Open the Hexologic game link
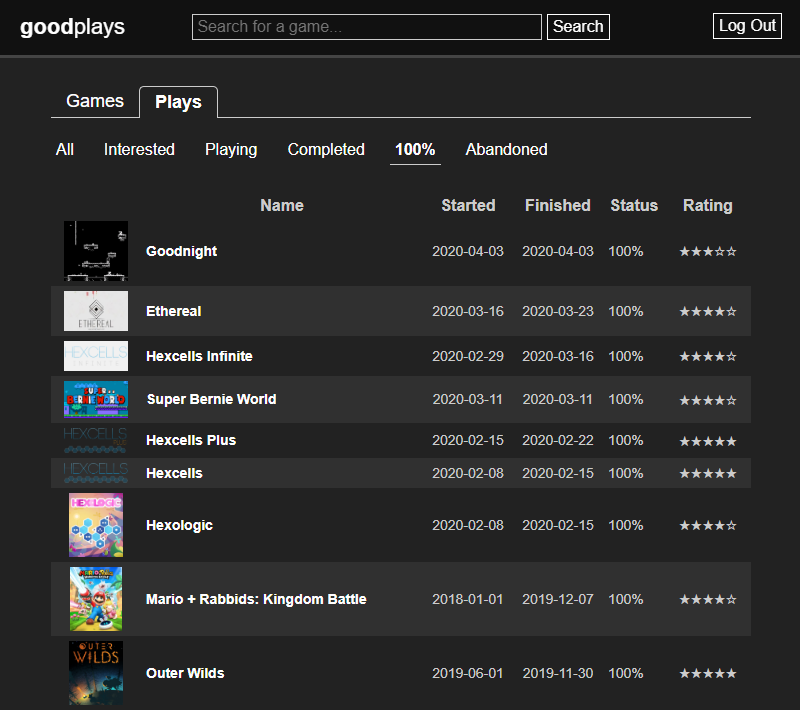800x710 pixels. point(179,525)
